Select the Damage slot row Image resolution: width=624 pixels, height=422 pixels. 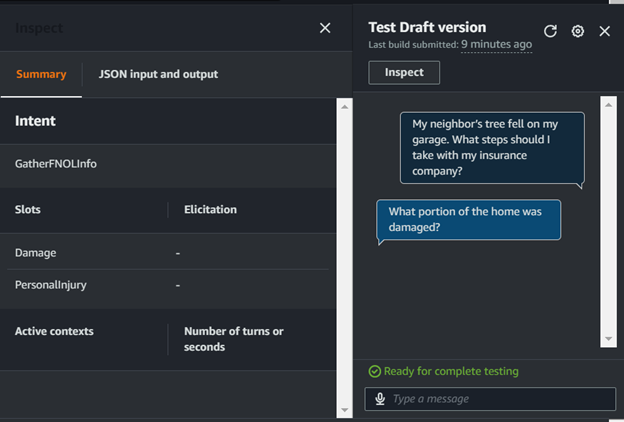point(168,253)
